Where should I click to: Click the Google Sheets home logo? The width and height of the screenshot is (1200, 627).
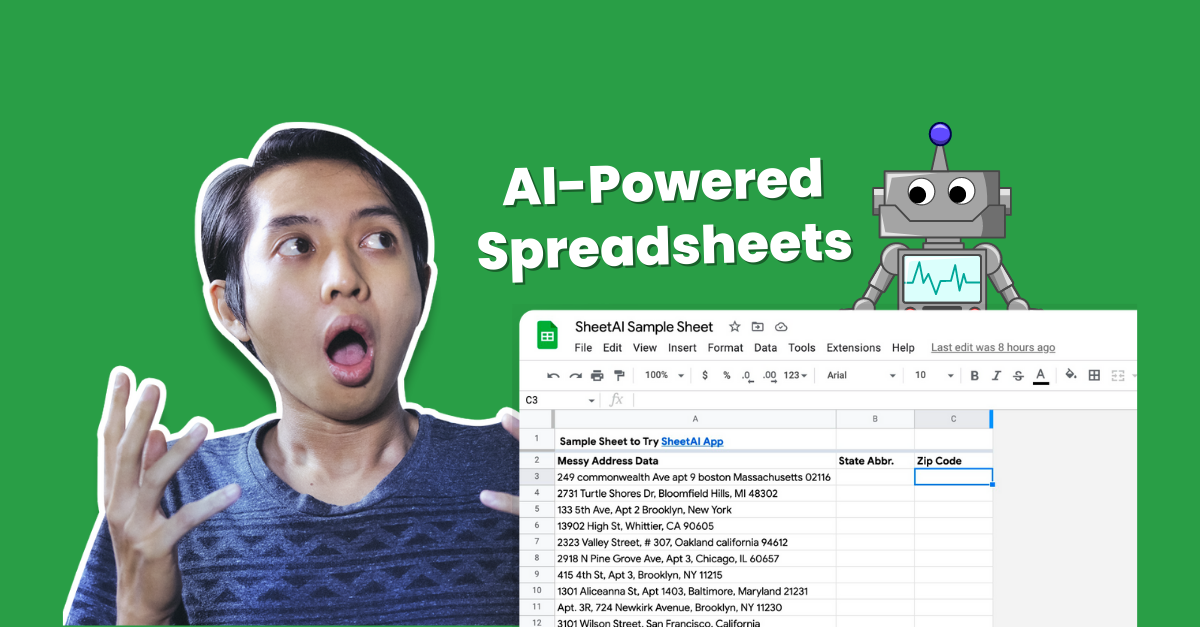coord(547,336)
